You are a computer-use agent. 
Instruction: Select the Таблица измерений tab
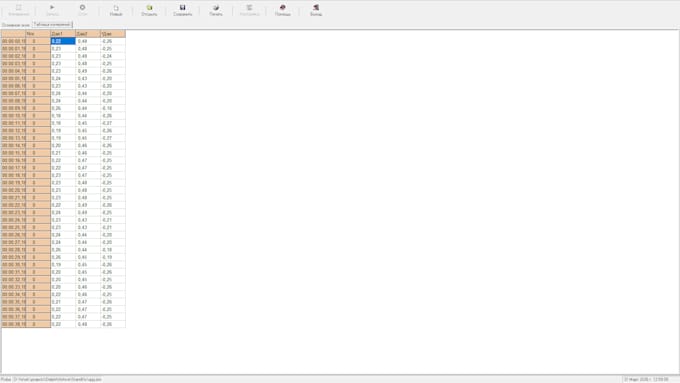tap(52, 25)
